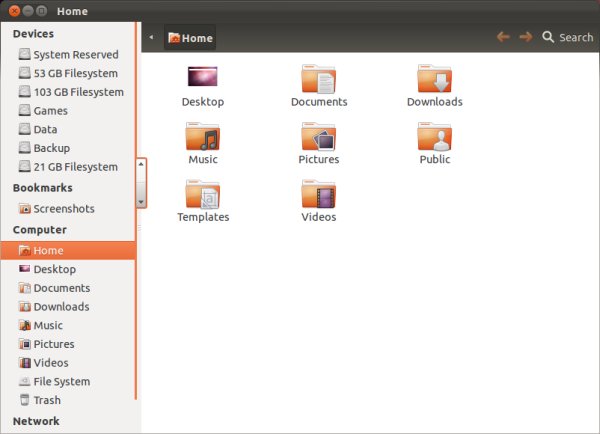This screenshot has width=600, height=434.
Task: Click the Bookmarks section header
Action: coord(42,188)
